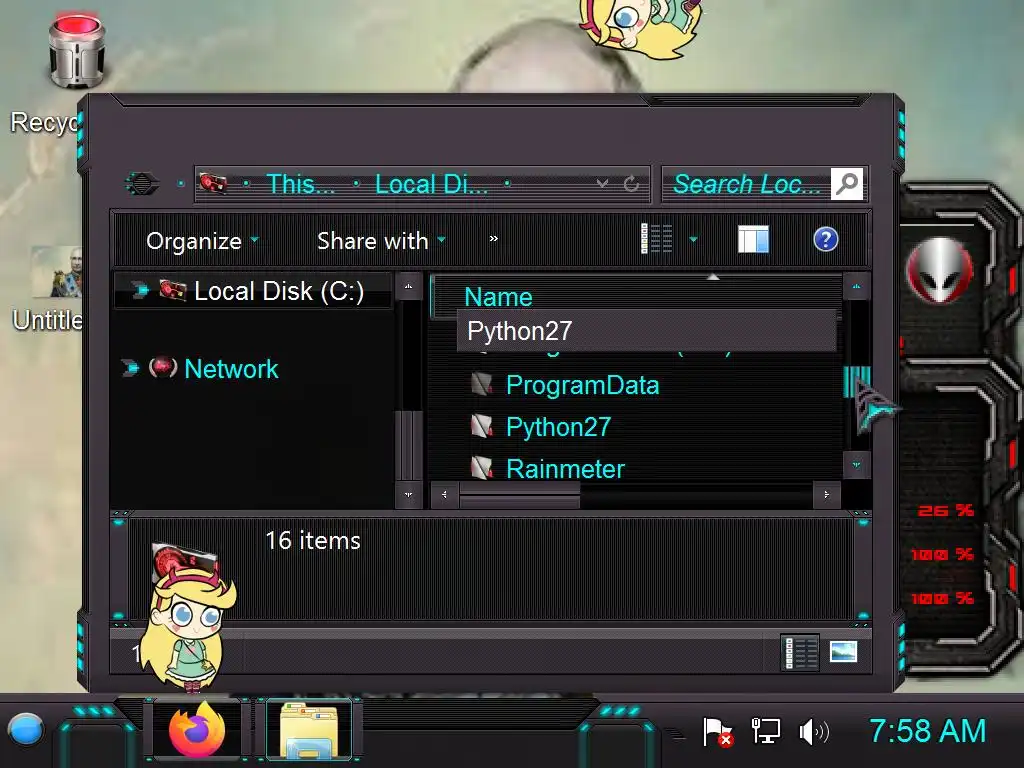Change view using the view icon
This screenshot has height=768, width=1024.
(x=656, y=238)
